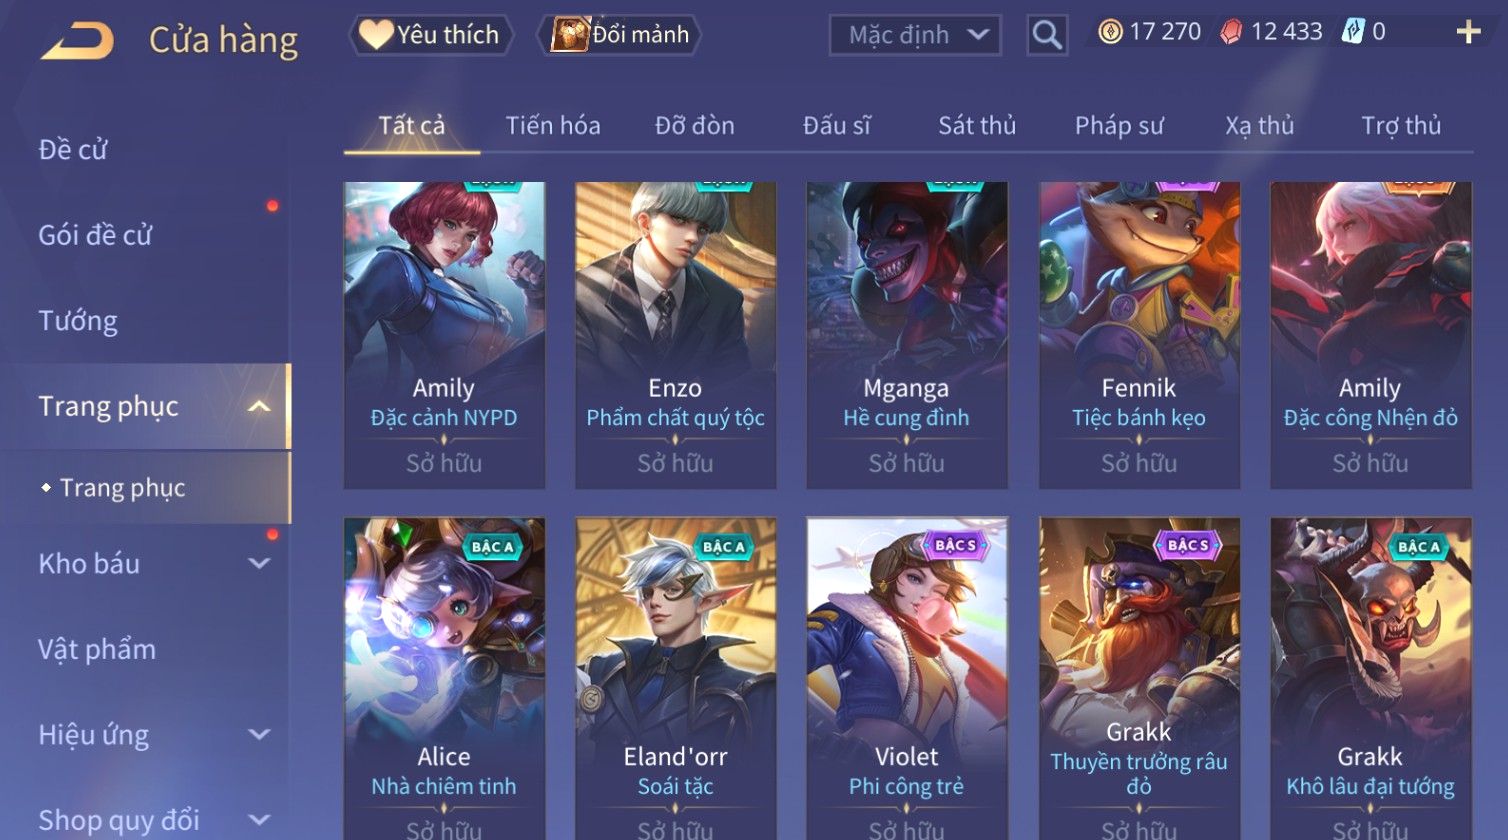Switch to the Tiến hóa tab
The width and height of the screenshot is (1508, 840).
(x=553, y=126)
